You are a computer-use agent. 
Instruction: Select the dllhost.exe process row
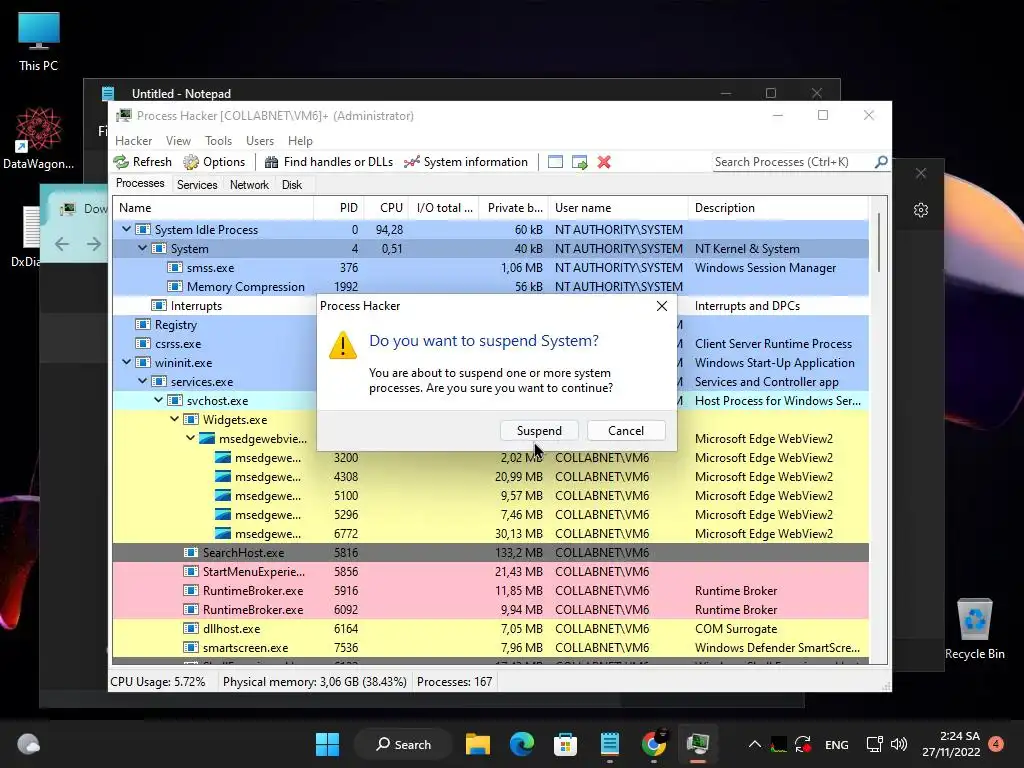click(x=491, y=628)
